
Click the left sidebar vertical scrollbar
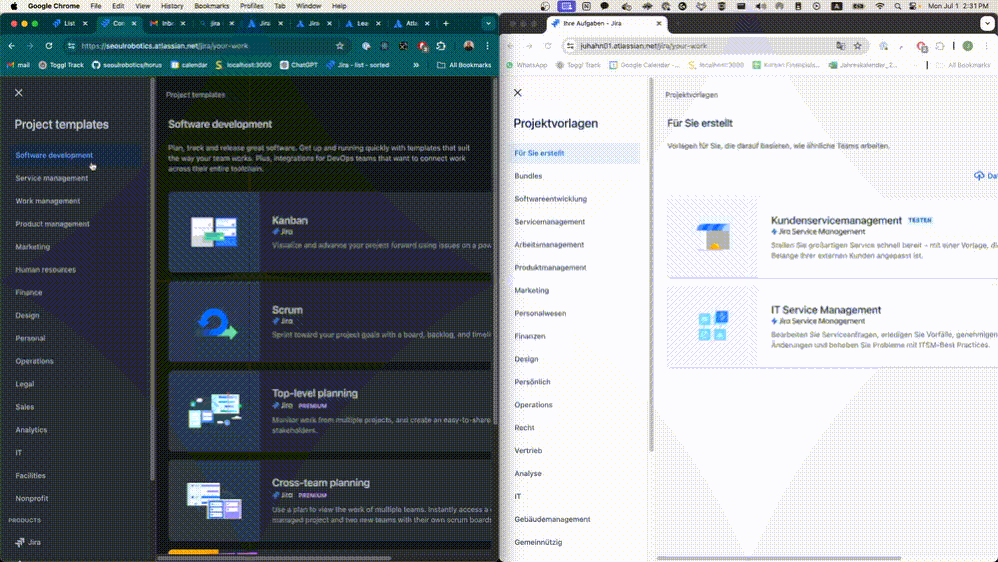pyautogui.click(x=152, y=279)
